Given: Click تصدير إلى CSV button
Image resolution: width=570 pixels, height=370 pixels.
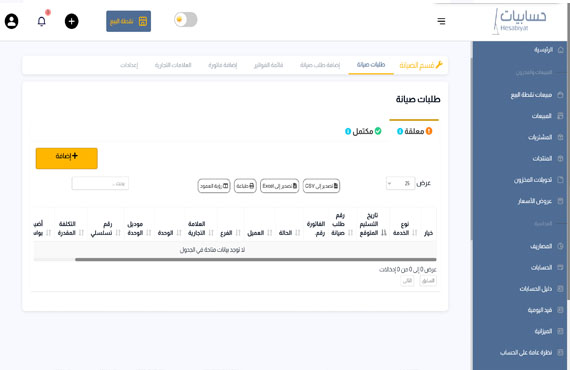Looking at the screenshot, I should [x=321, y=186].
